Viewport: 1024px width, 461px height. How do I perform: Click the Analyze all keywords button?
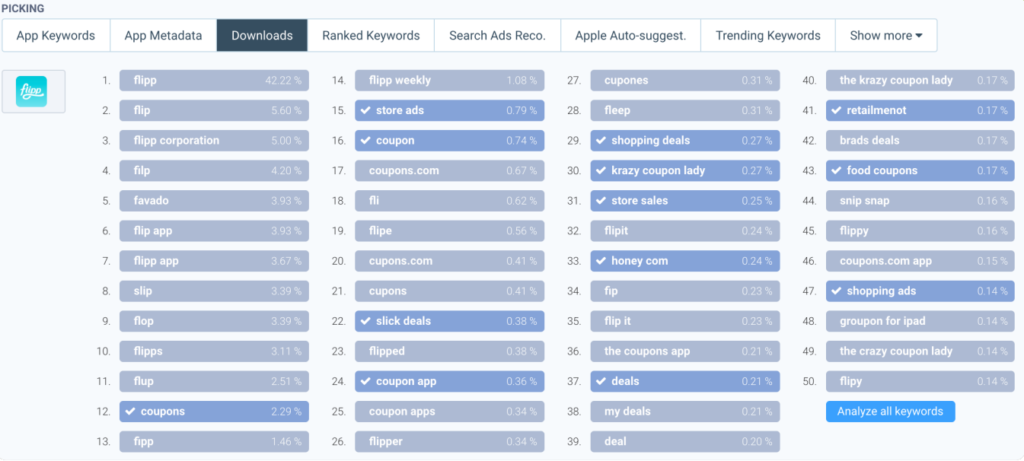click(x=890, y=411)
